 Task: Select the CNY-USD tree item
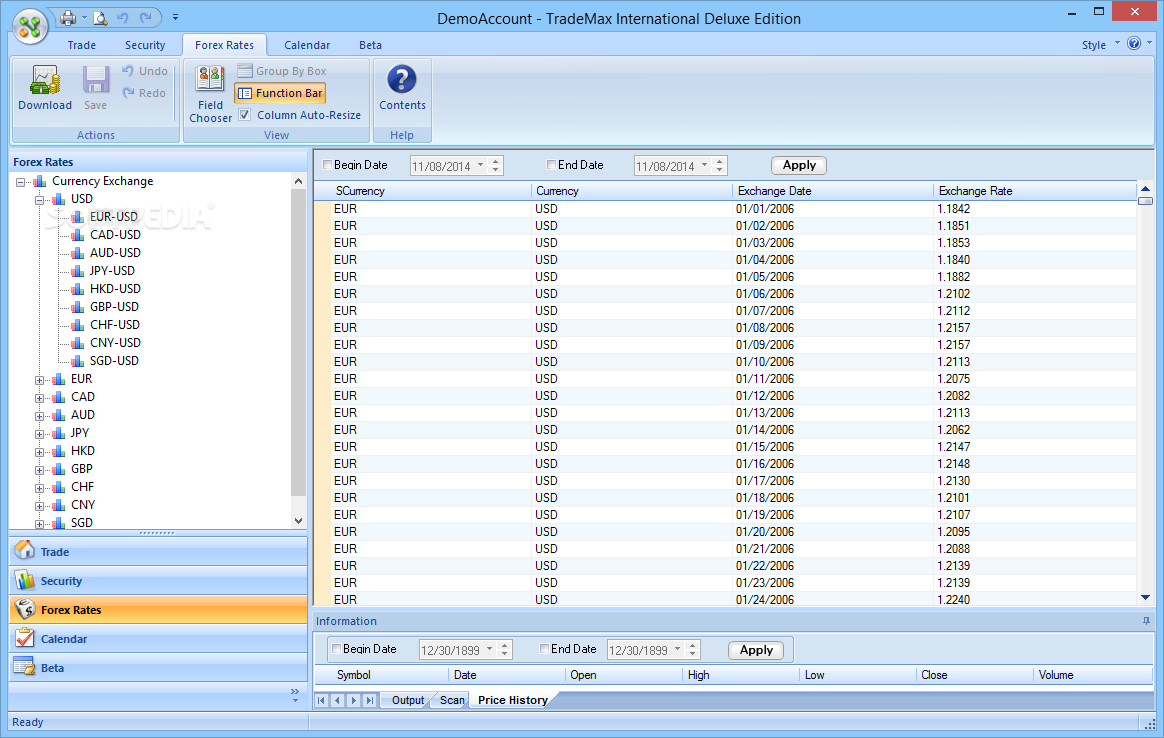115,343
